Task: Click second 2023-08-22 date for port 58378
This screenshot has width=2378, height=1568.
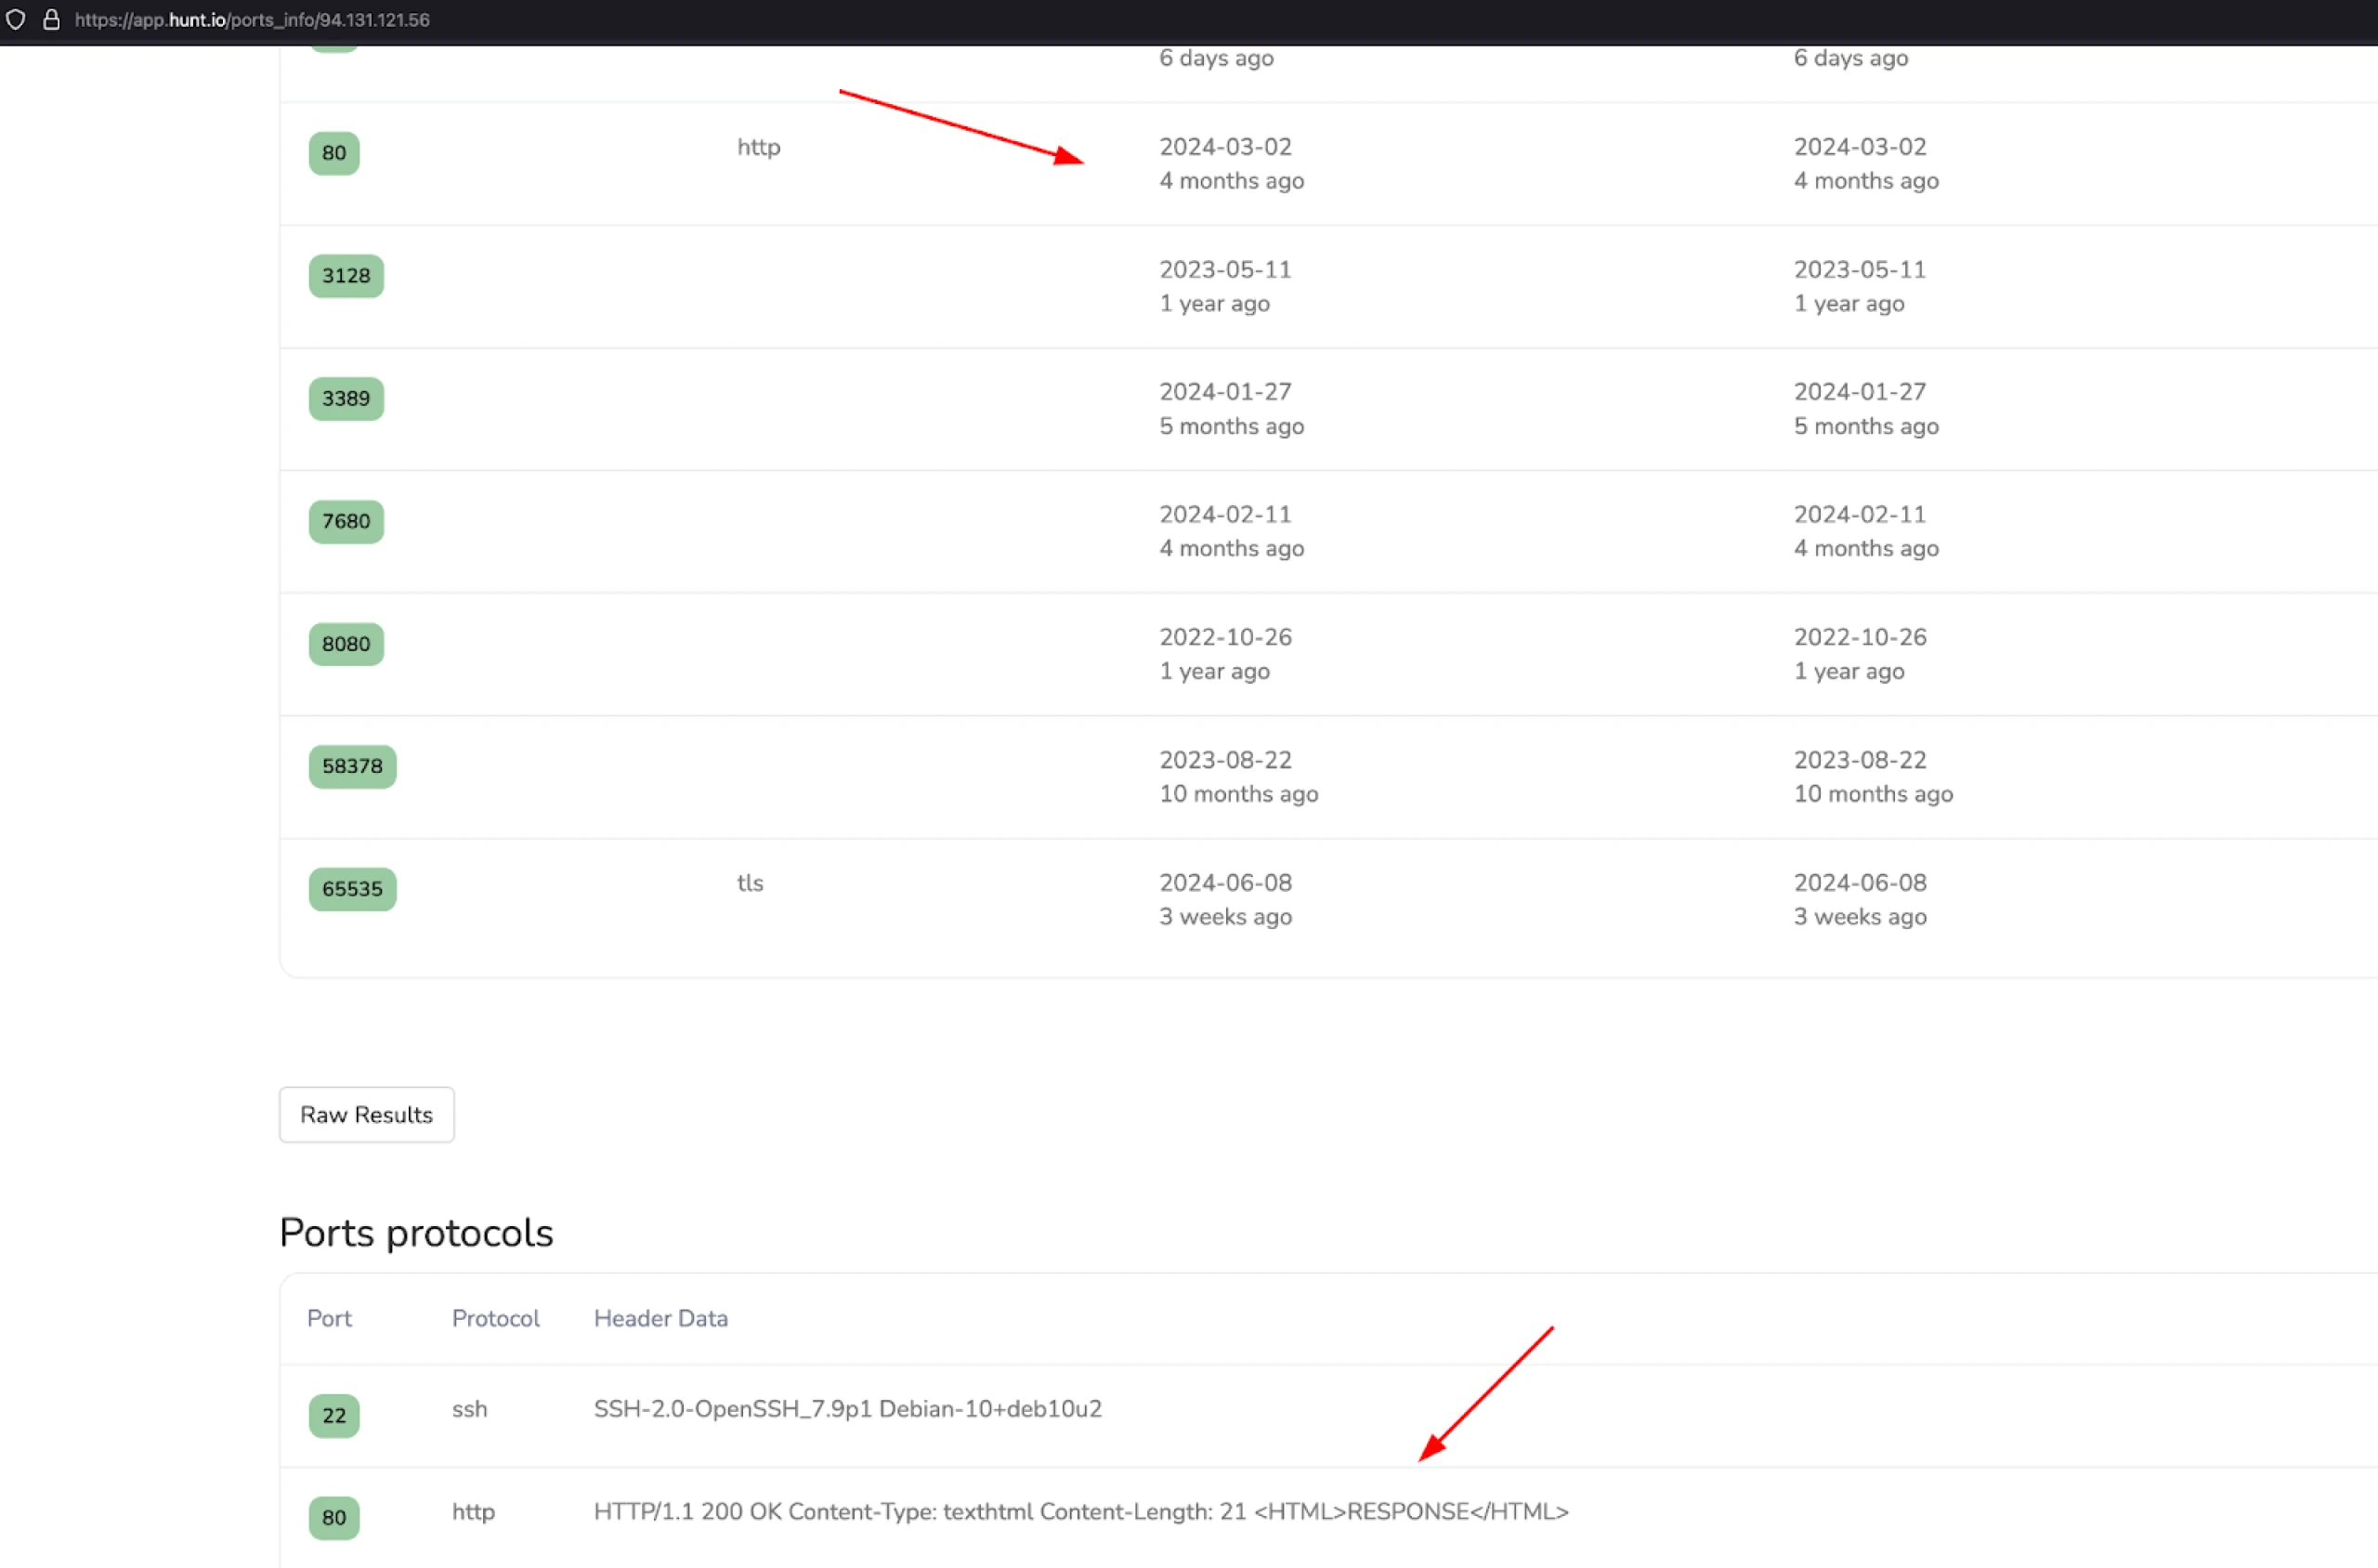Action: click(x=1859, y=760)
